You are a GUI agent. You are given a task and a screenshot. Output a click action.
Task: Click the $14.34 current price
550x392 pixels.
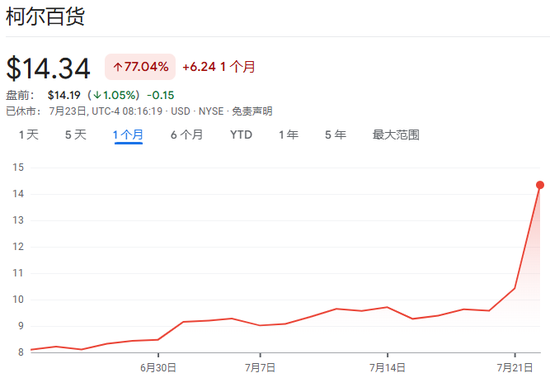click(48, 68)
